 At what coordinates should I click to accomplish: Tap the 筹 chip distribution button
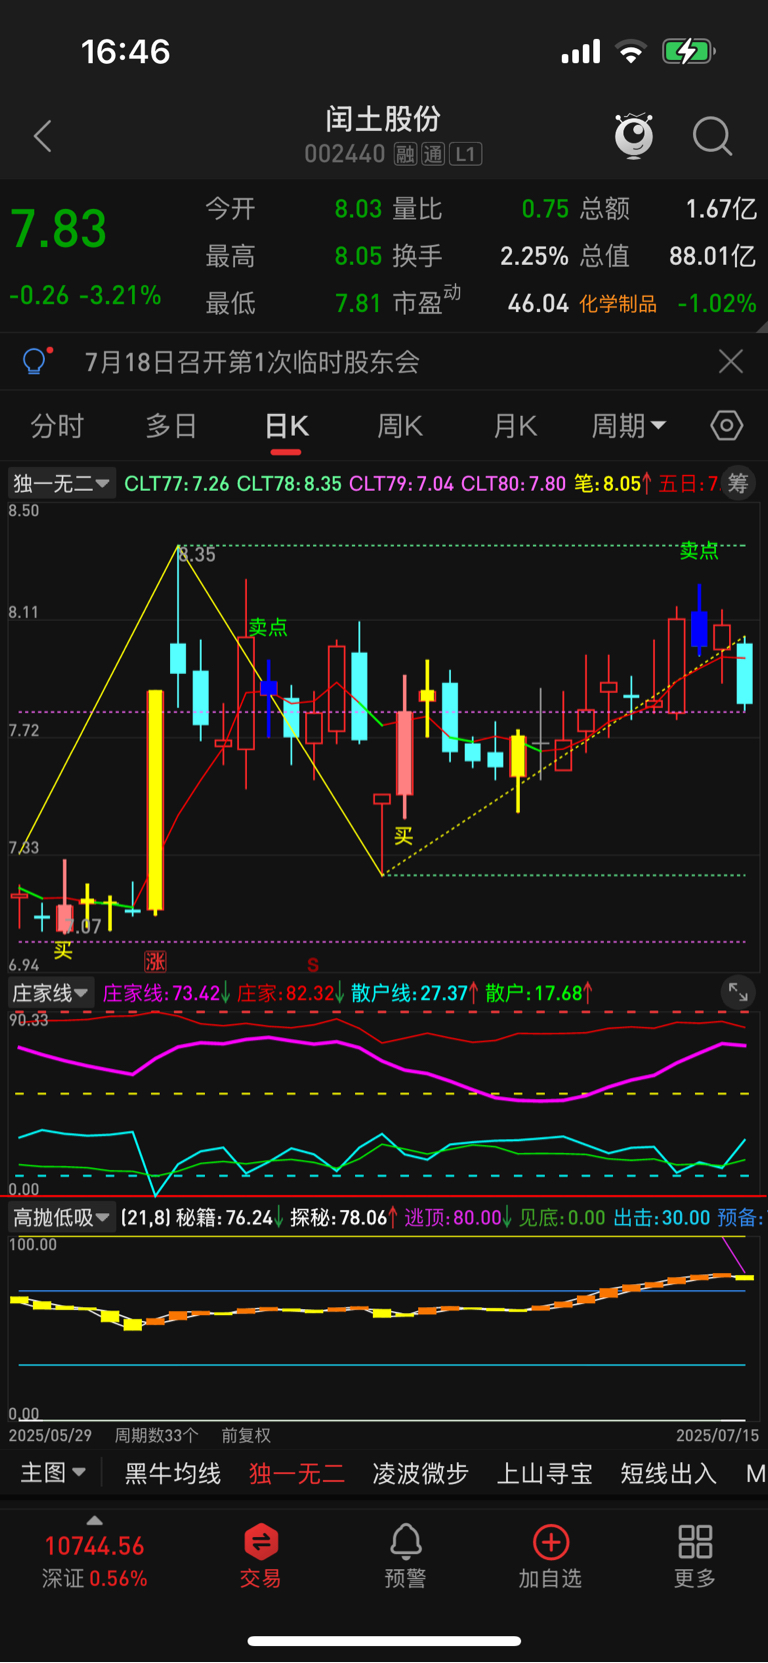(x=738, y=484)
